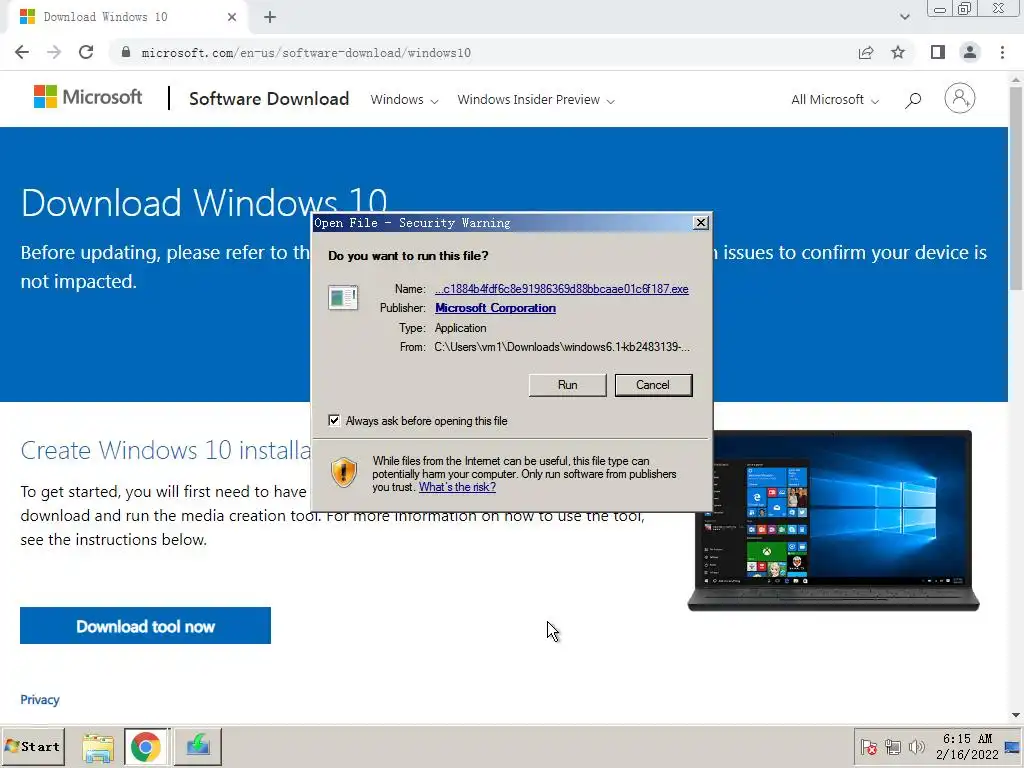Image resolution: width=1024 pixels, height=768 pixels.
Task: Click the Microsoft site search magnifier
Action: coord(913,99)
